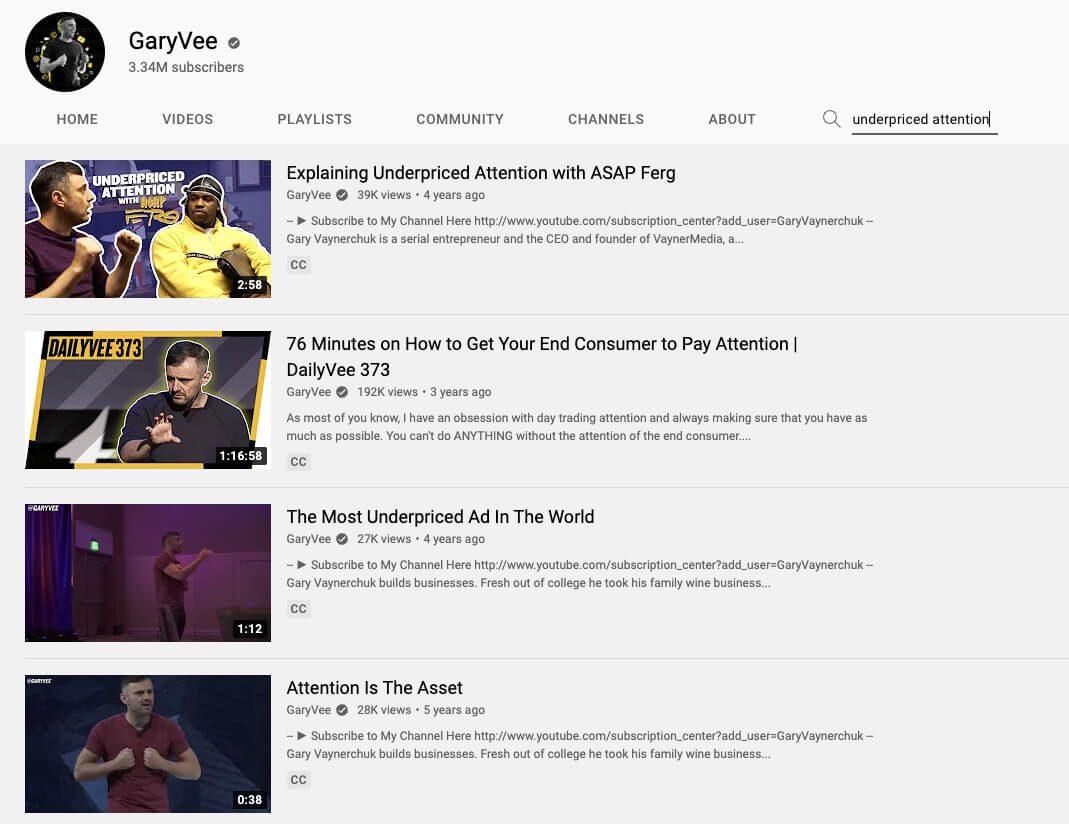Click 28K views • 5 years ago metadata
The width and height of the screenshot is (1069, 824).
pyautogui.click(x=421, y=710)
